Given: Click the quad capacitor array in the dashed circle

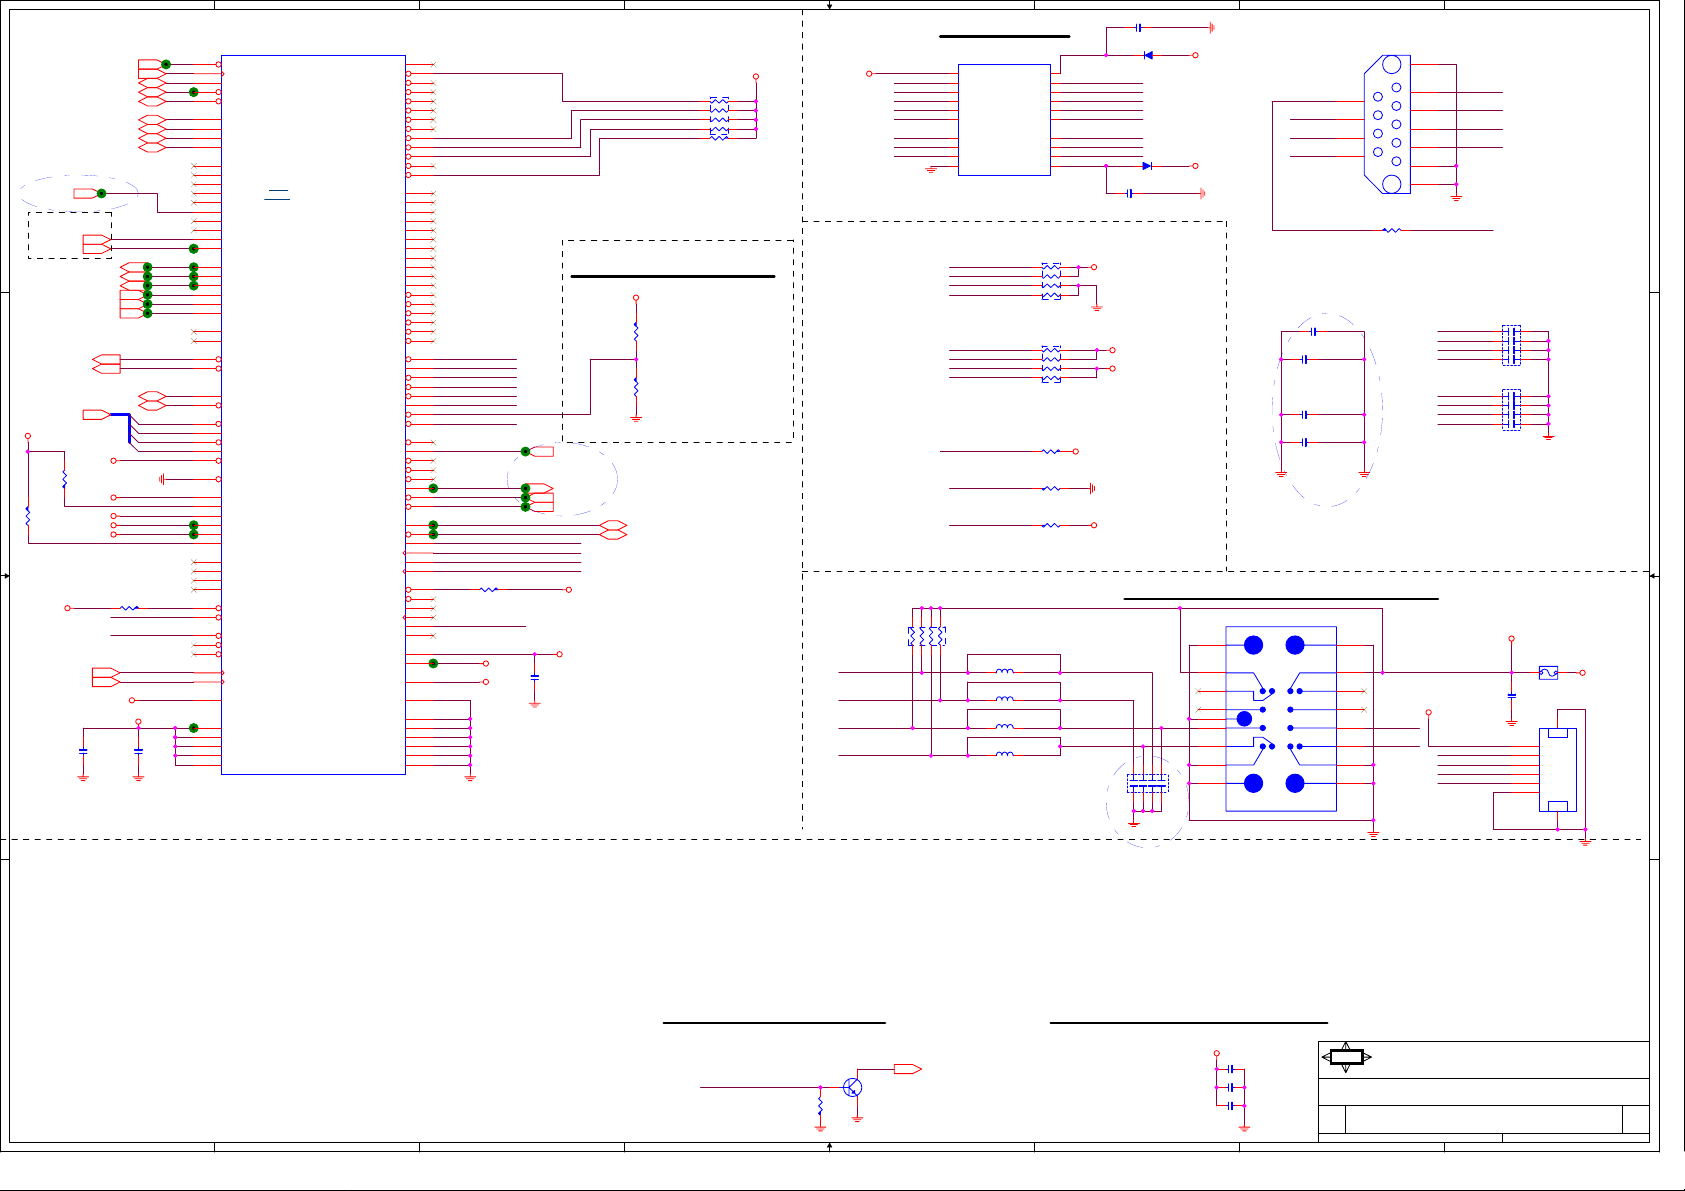Looking at the screenshot, I should [x=1147, y=783].
